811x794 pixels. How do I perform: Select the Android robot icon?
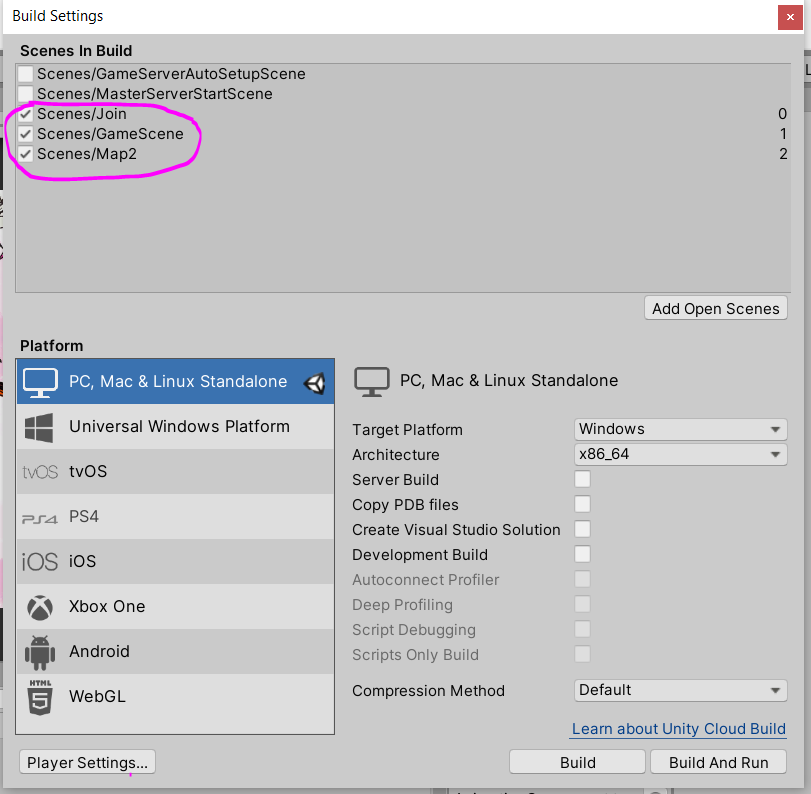pyautogui.click(x=40, y=652)
